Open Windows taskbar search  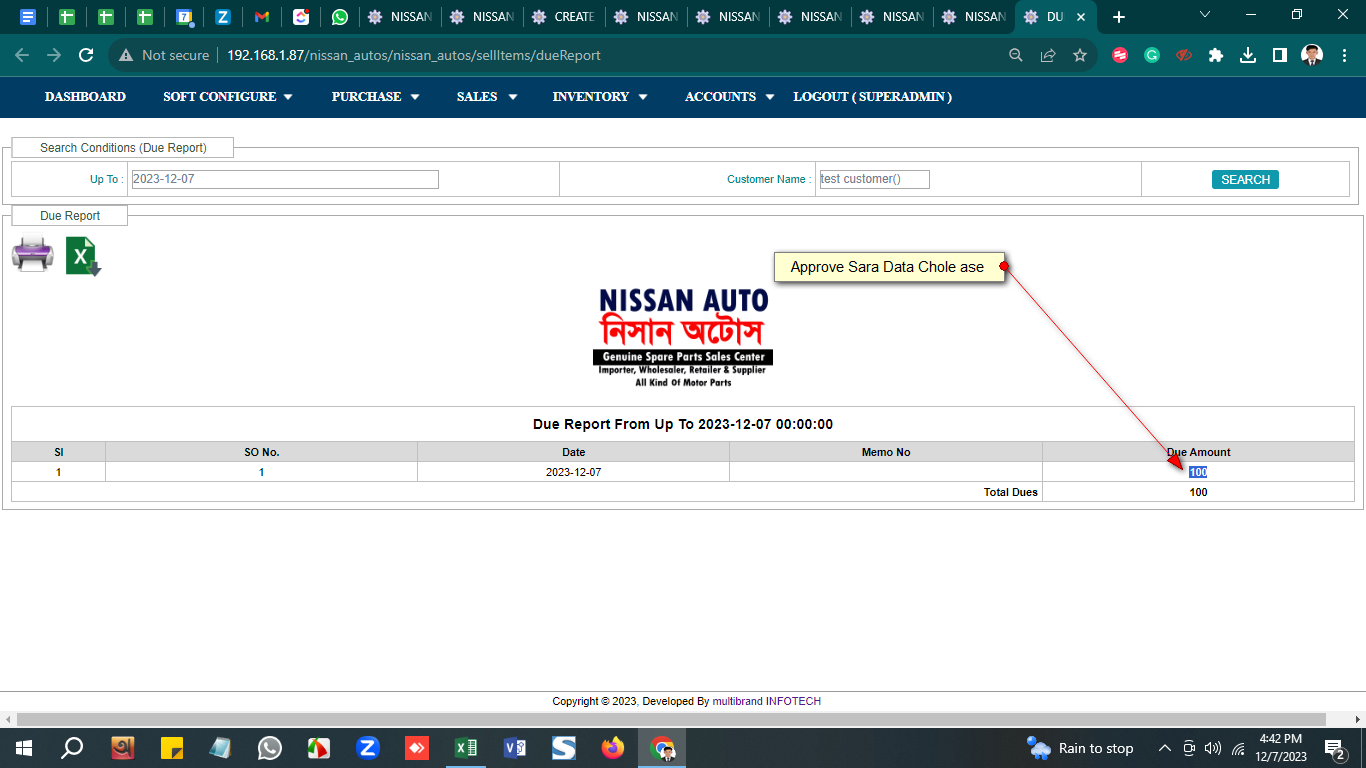pos(72,748)
